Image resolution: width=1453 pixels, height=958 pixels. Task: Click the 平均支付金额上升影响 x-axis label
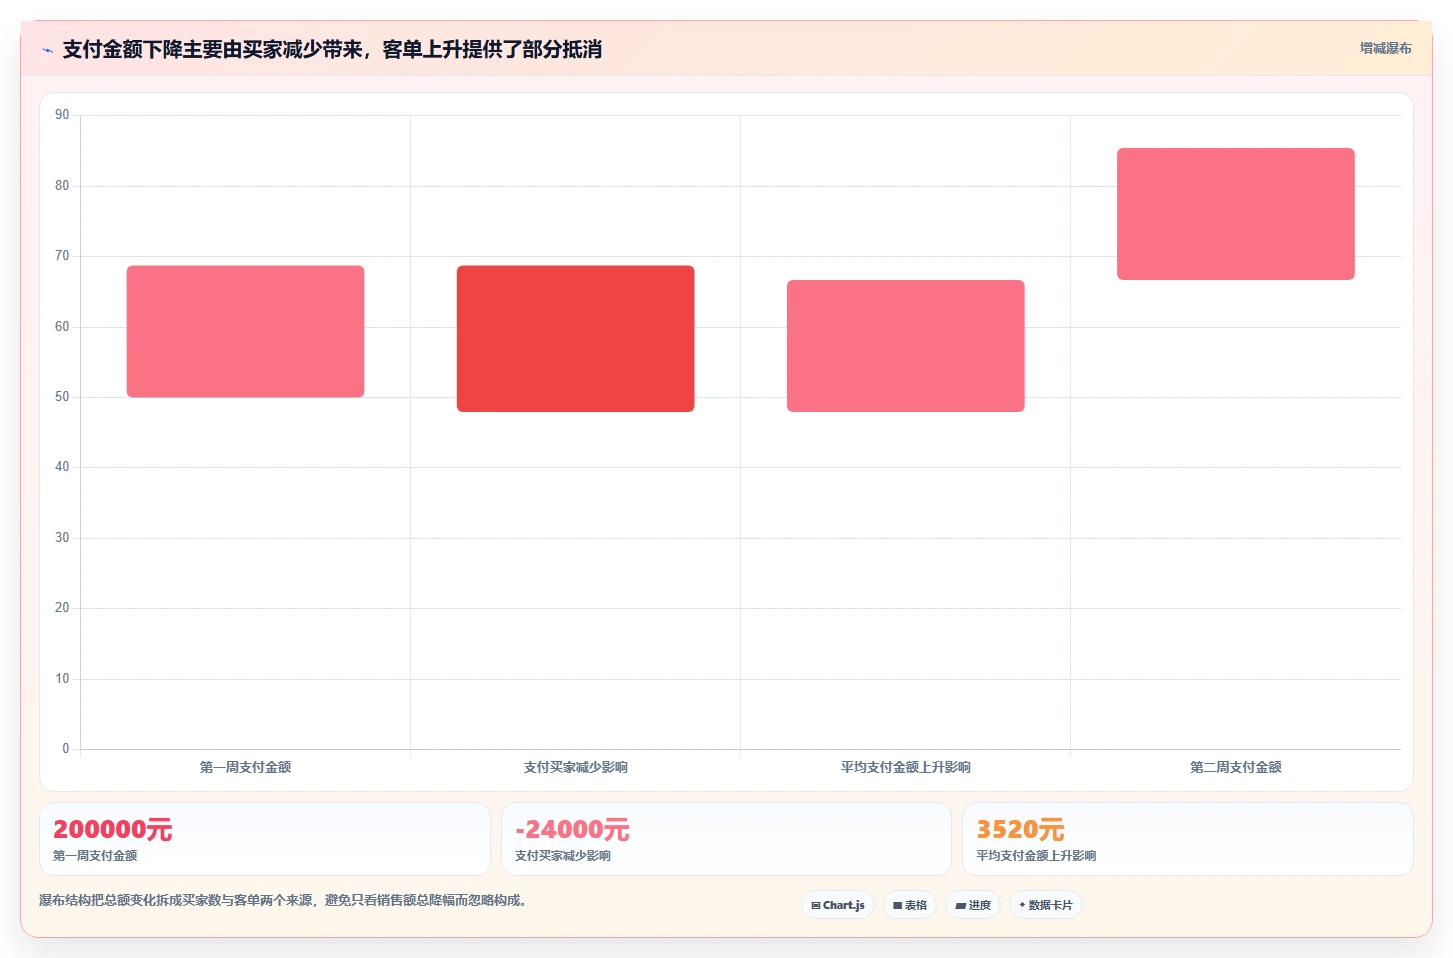click(905, 767)
